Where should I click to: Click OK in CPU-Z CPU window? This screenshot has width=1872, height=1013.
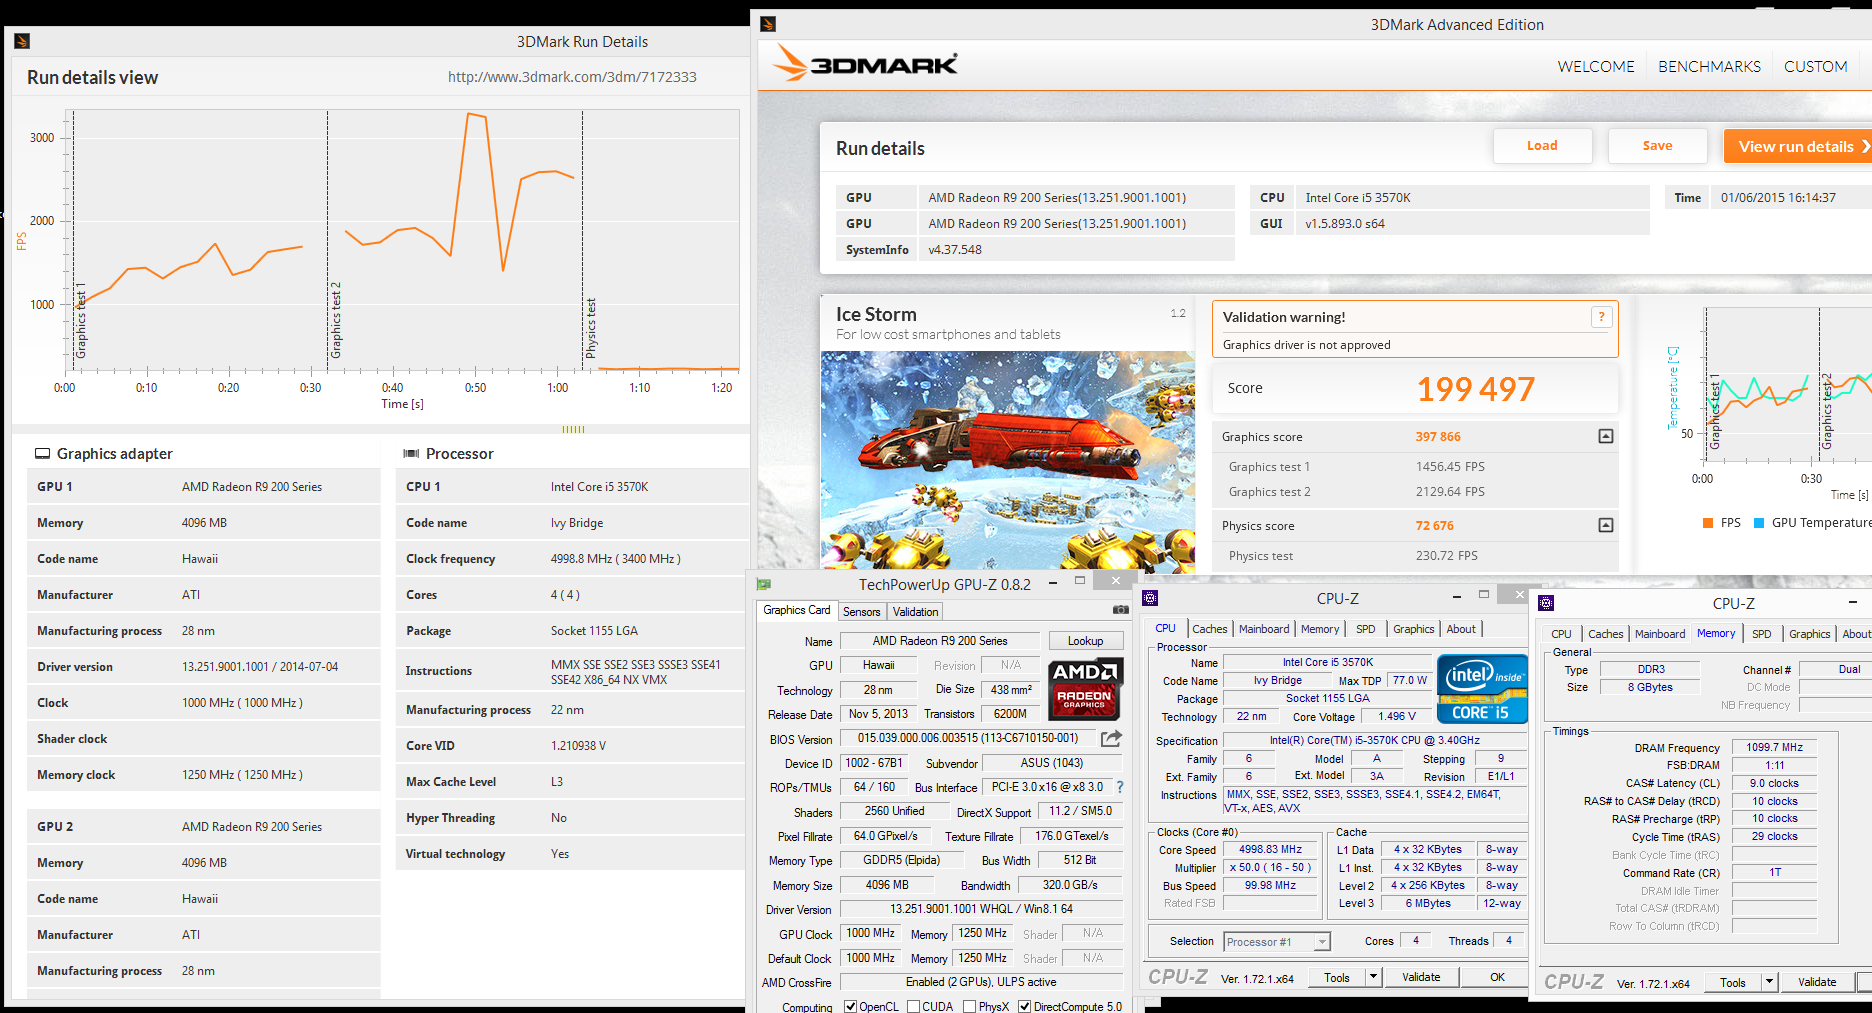click(x=1497, y=977)
